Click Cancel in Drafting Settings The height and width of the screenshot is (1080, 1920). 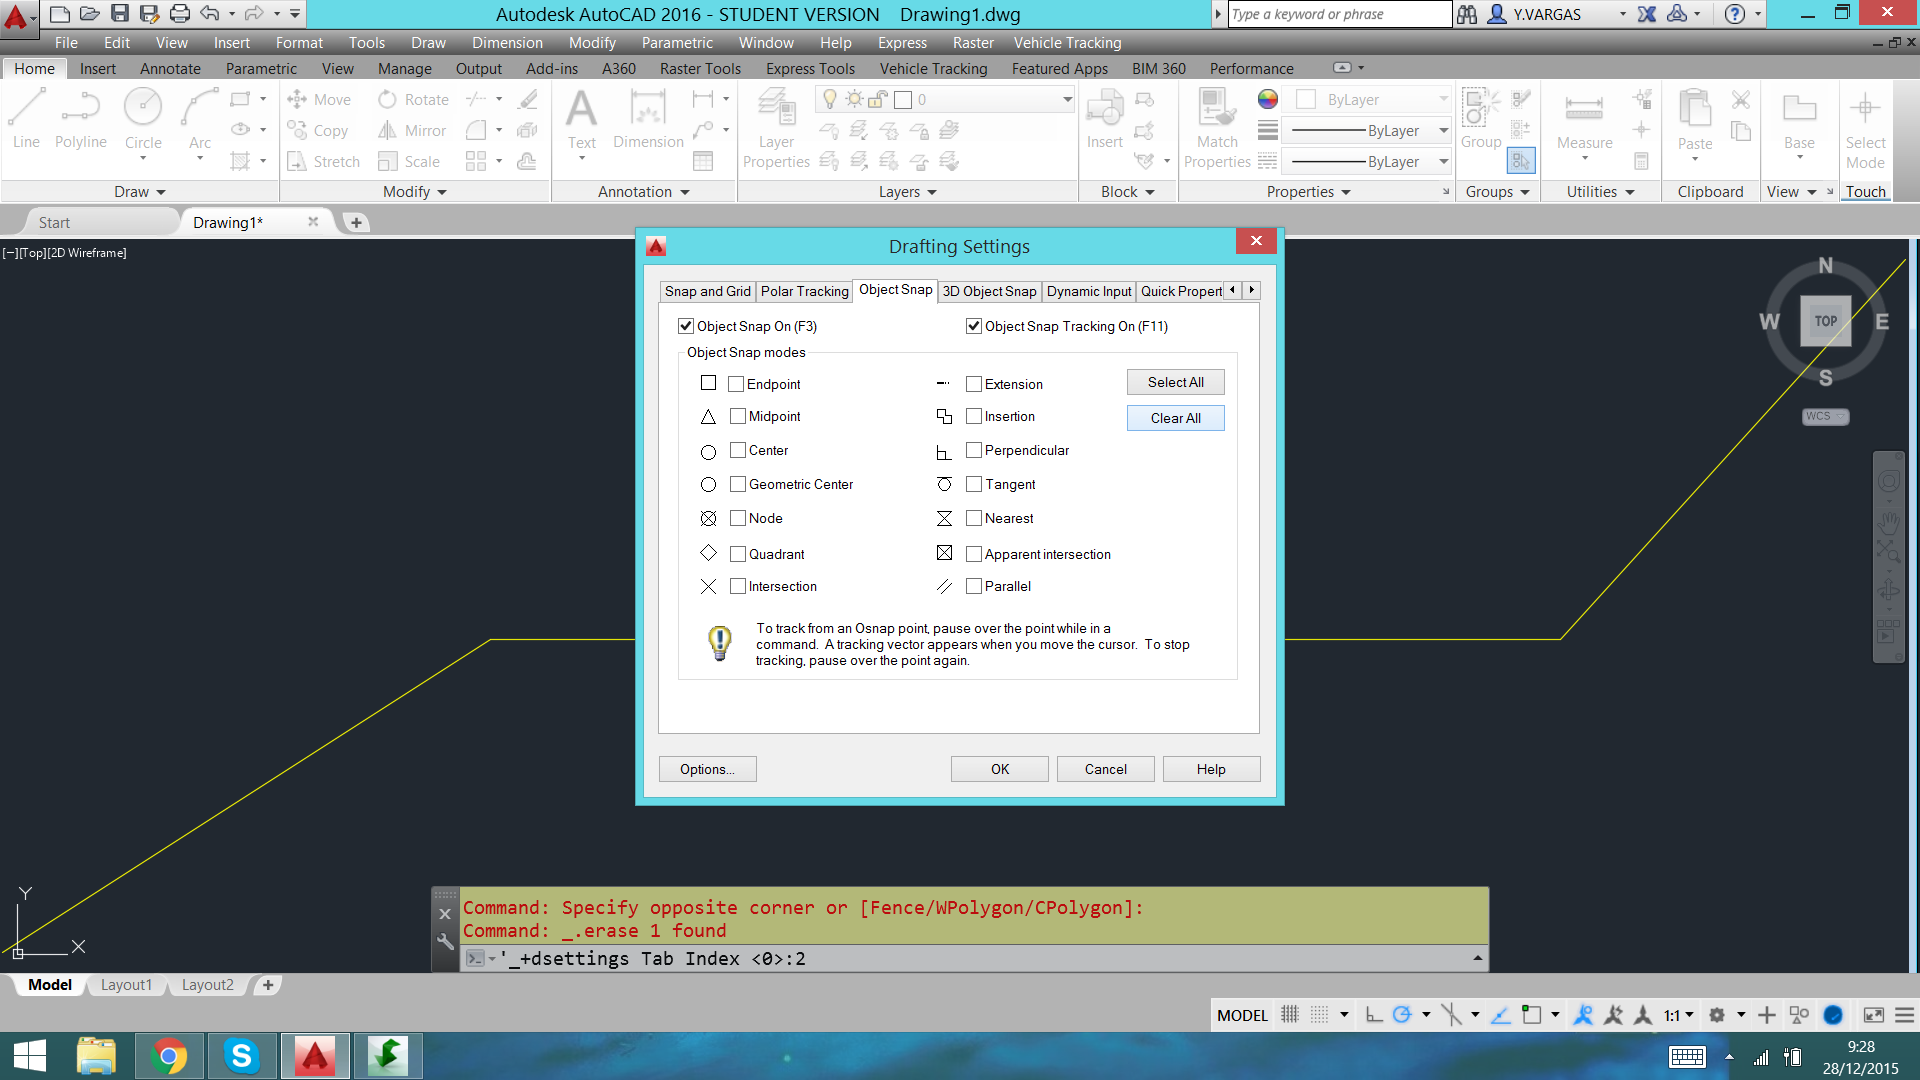coord(1105,769)
